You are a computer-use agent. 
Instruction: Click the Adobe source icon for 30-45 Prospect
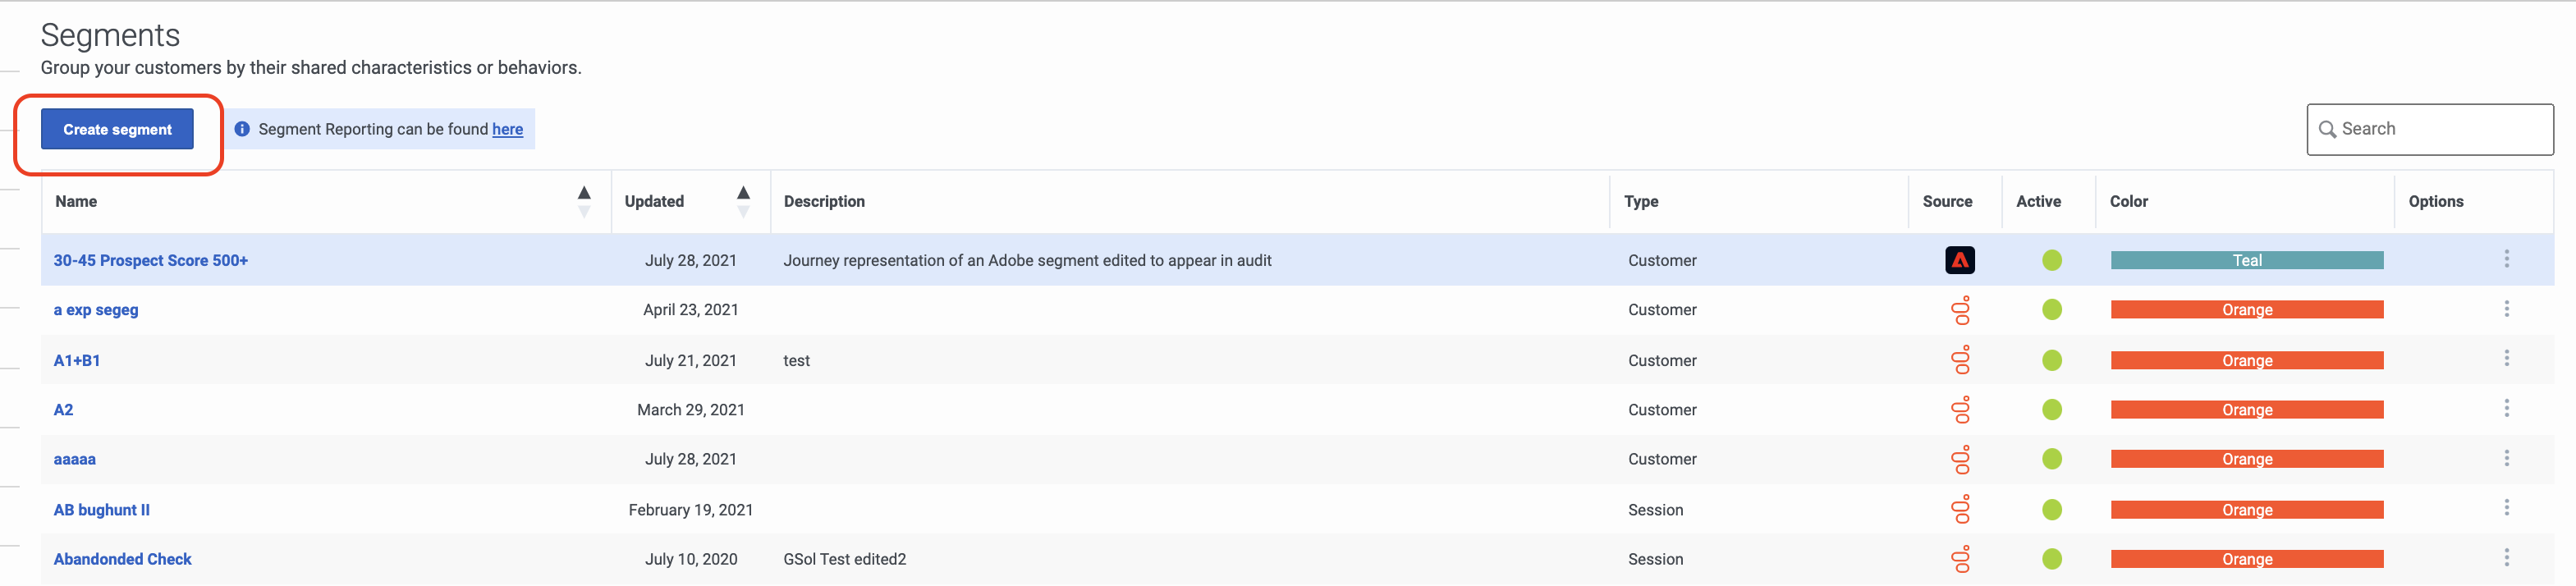point(1959,260)
